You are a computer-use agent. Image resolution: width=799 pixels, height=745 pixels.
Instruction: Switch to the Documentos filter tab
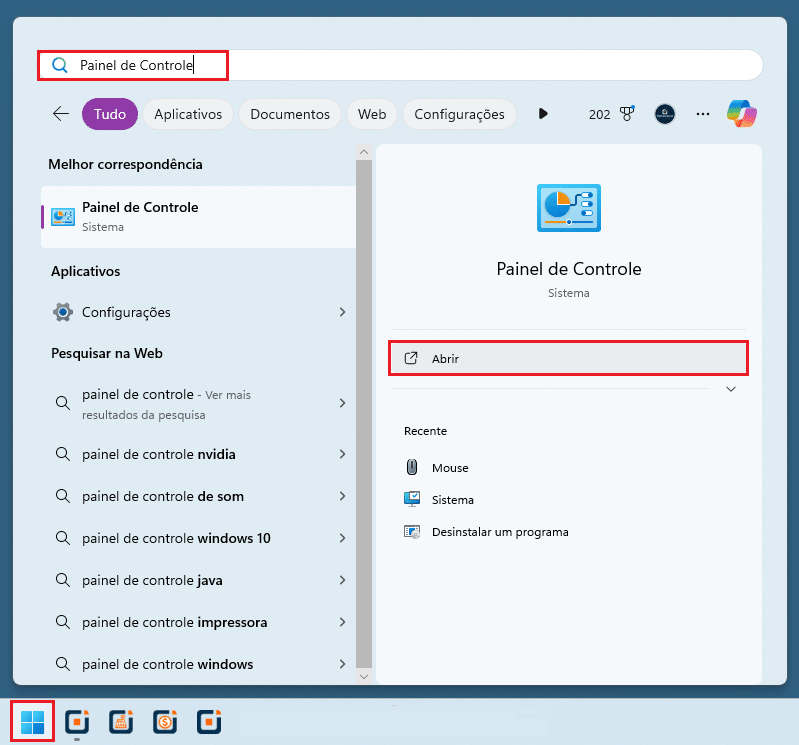(x=290, y=114)
